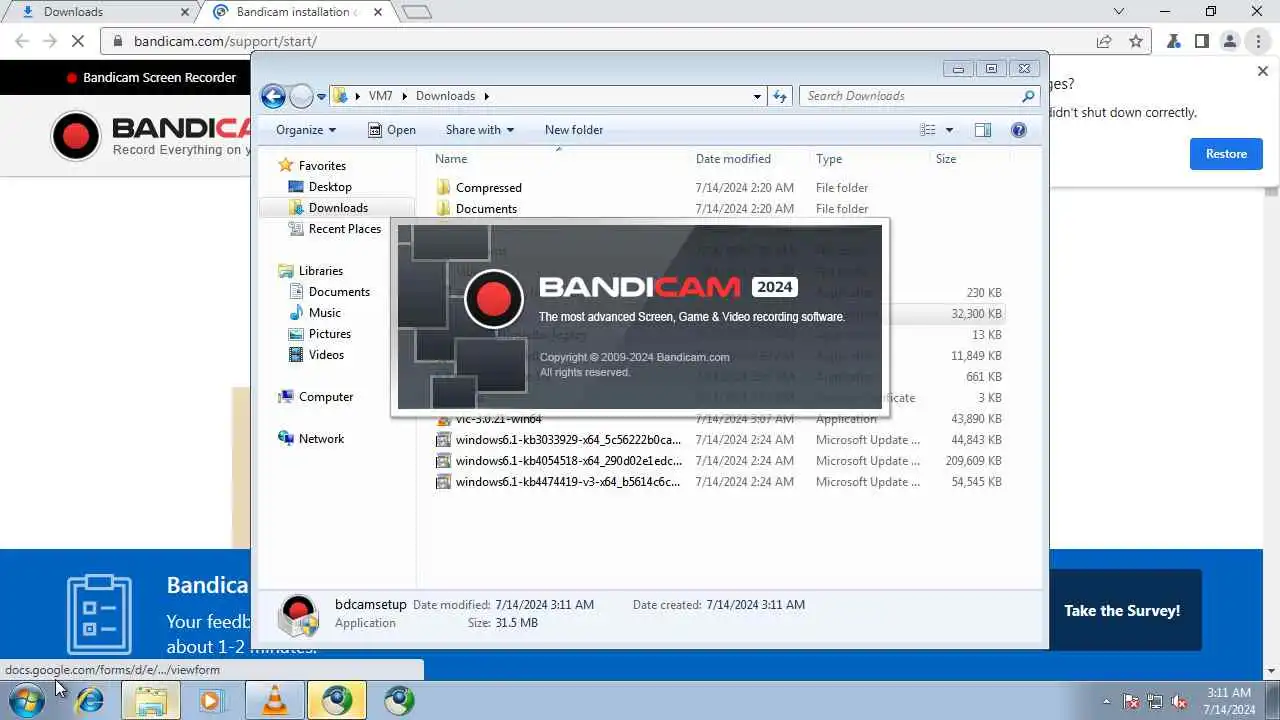Open the Share with dropdown menu
The width and height of the screenshot is (1280, 720).
coord(480,130)
